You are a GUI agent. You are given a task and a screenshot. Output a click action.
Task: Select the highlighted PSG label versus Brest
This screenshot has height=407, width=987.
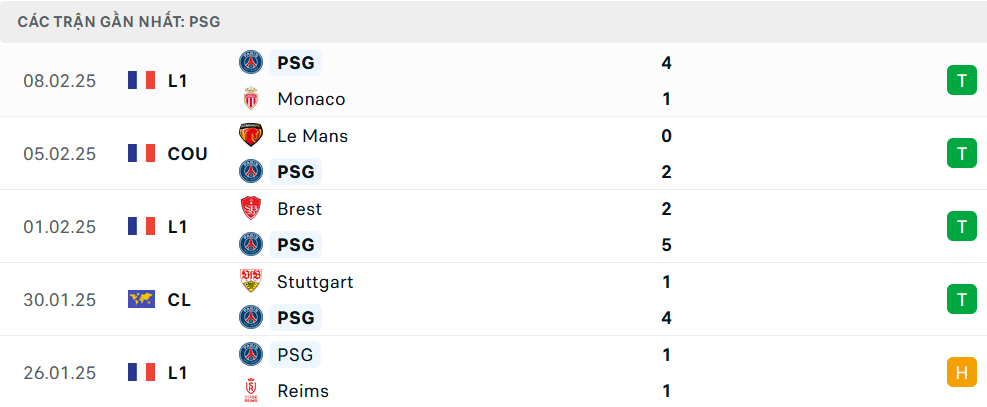click(x=295, y=245)
